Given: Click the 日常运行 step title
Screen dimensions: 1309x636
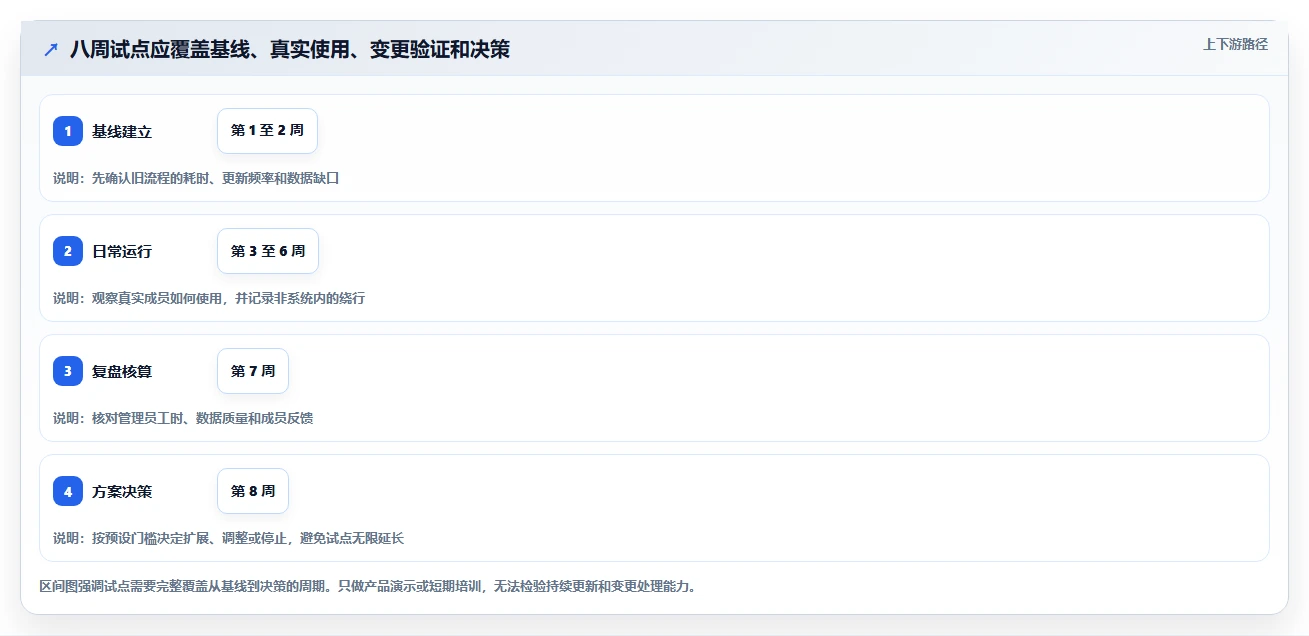Looking at the screenshot, I should tap(122, 252).
